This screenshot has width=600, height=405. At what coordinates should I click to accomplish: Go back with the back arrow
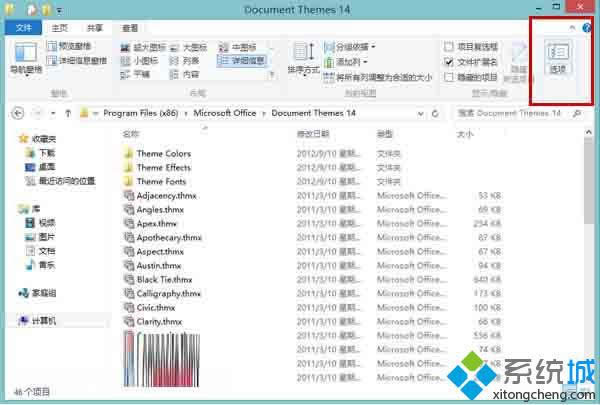point(18,113)
